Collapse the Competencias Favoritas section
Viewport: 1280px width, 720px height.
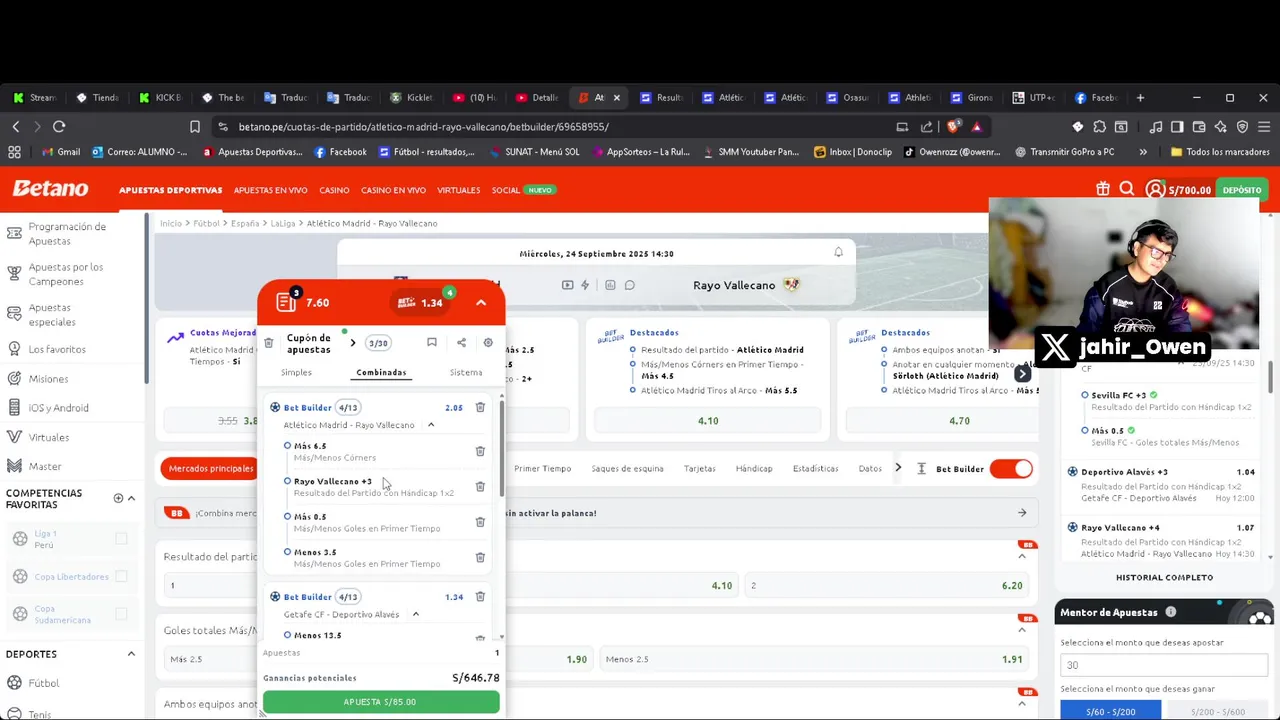(131, 498)
